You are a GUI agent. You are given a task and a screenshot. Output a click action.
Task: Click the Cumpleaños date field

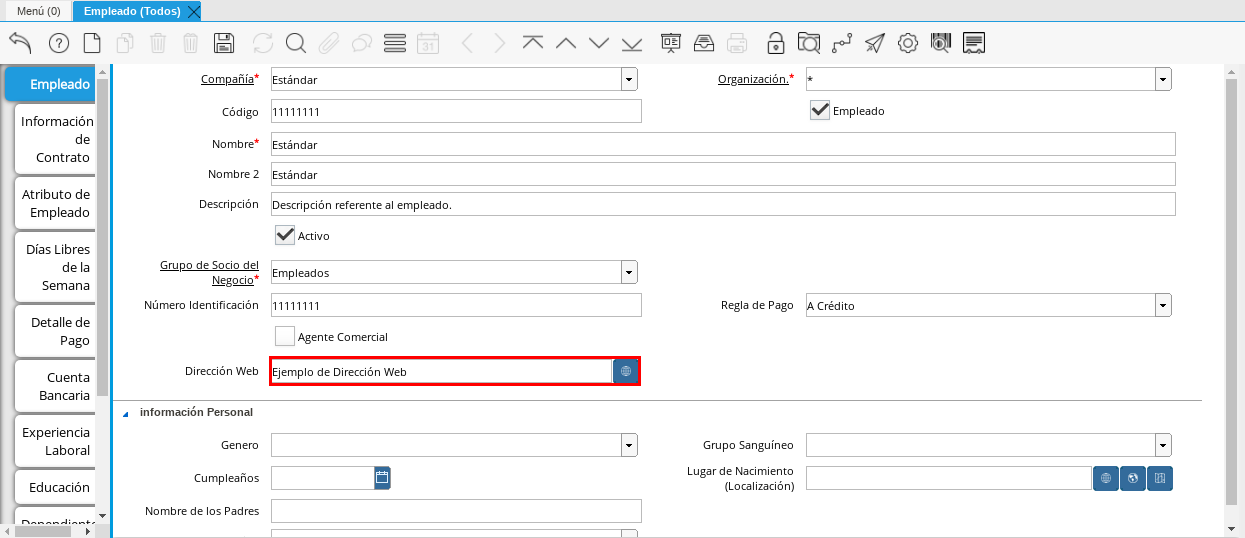pos(322,478)
